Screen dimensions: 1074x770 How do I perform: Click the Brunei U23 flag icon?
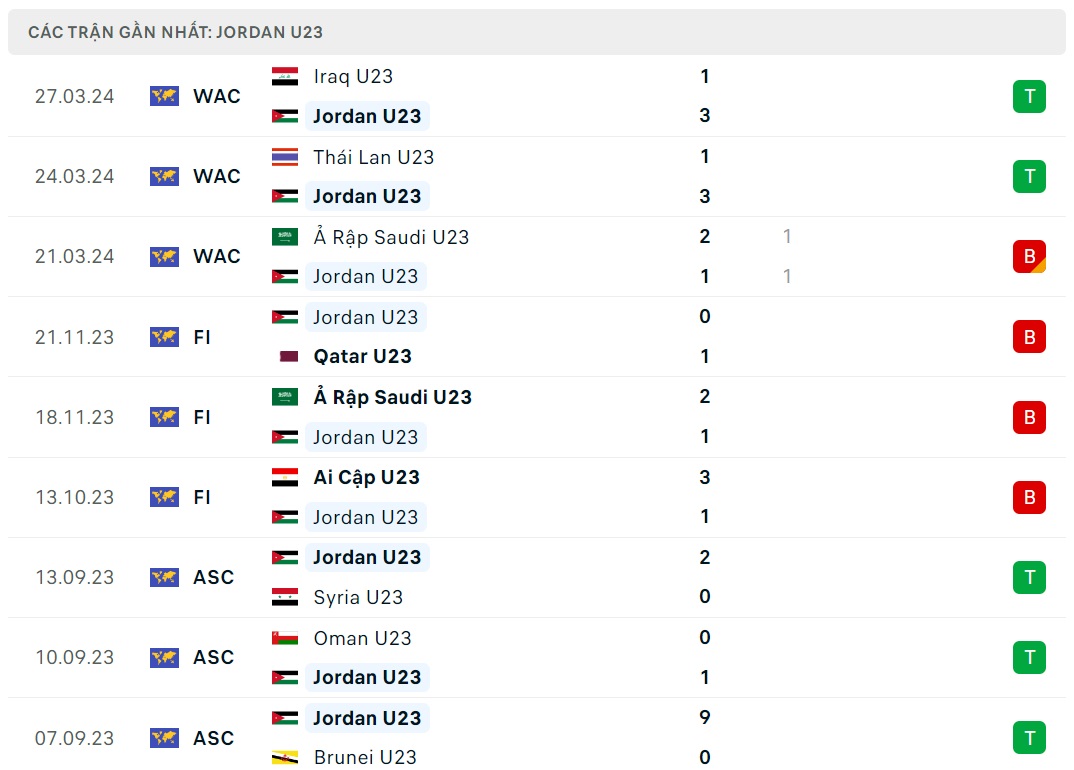tap(285, 757)
